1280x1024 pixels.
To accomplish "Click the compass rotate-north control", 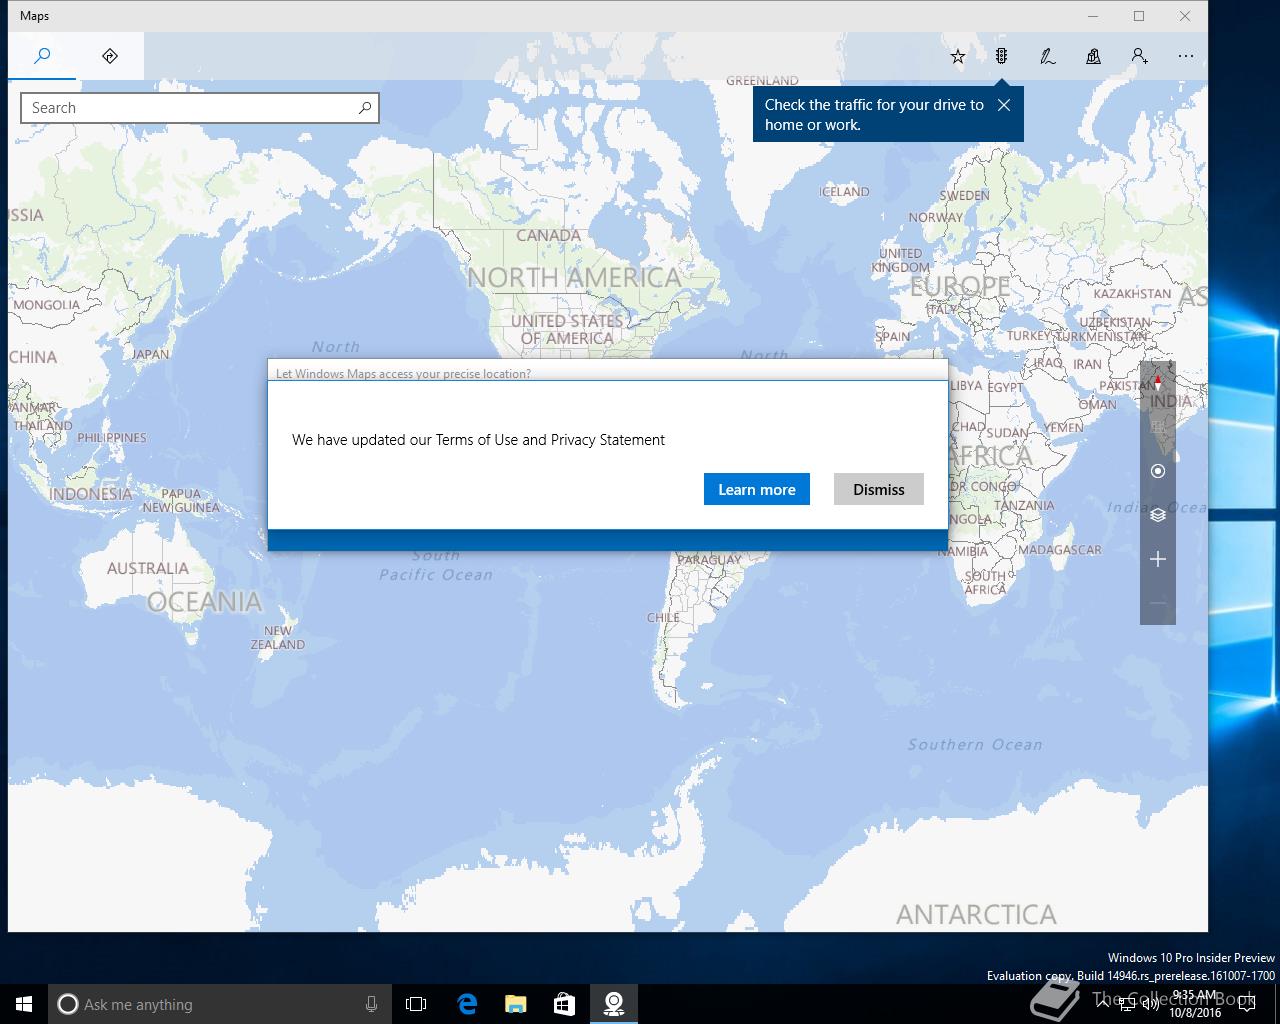I will (x=1158, y=383).
